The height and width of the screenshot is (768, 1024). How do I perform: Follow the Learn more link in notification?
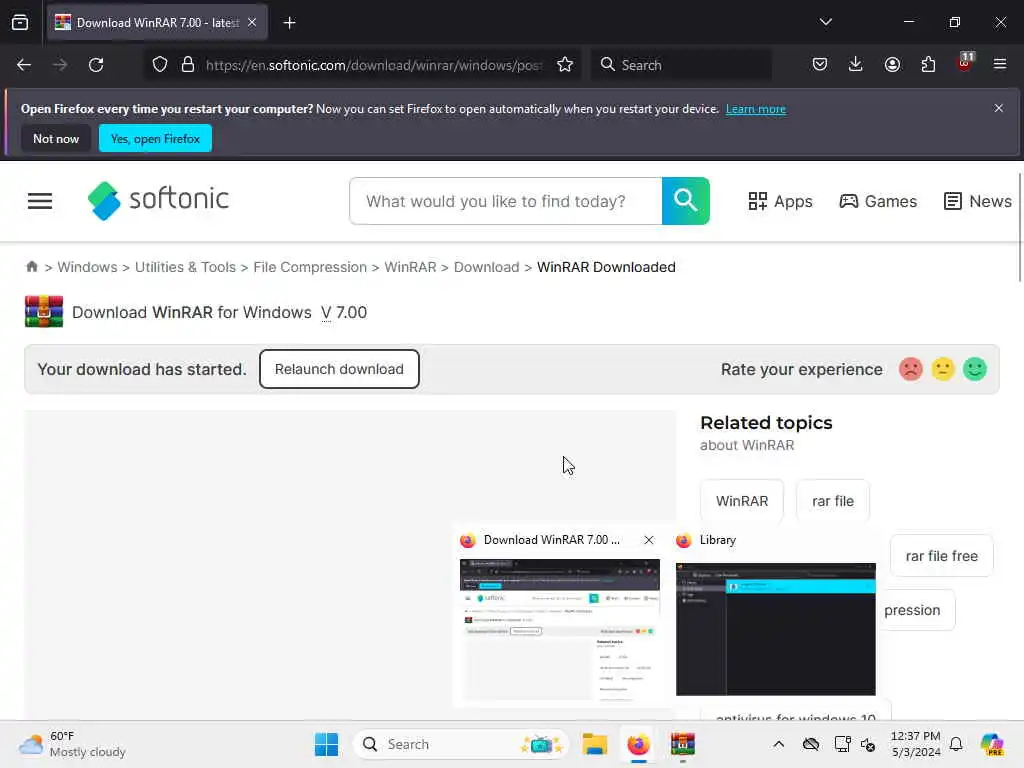[756, 109]
